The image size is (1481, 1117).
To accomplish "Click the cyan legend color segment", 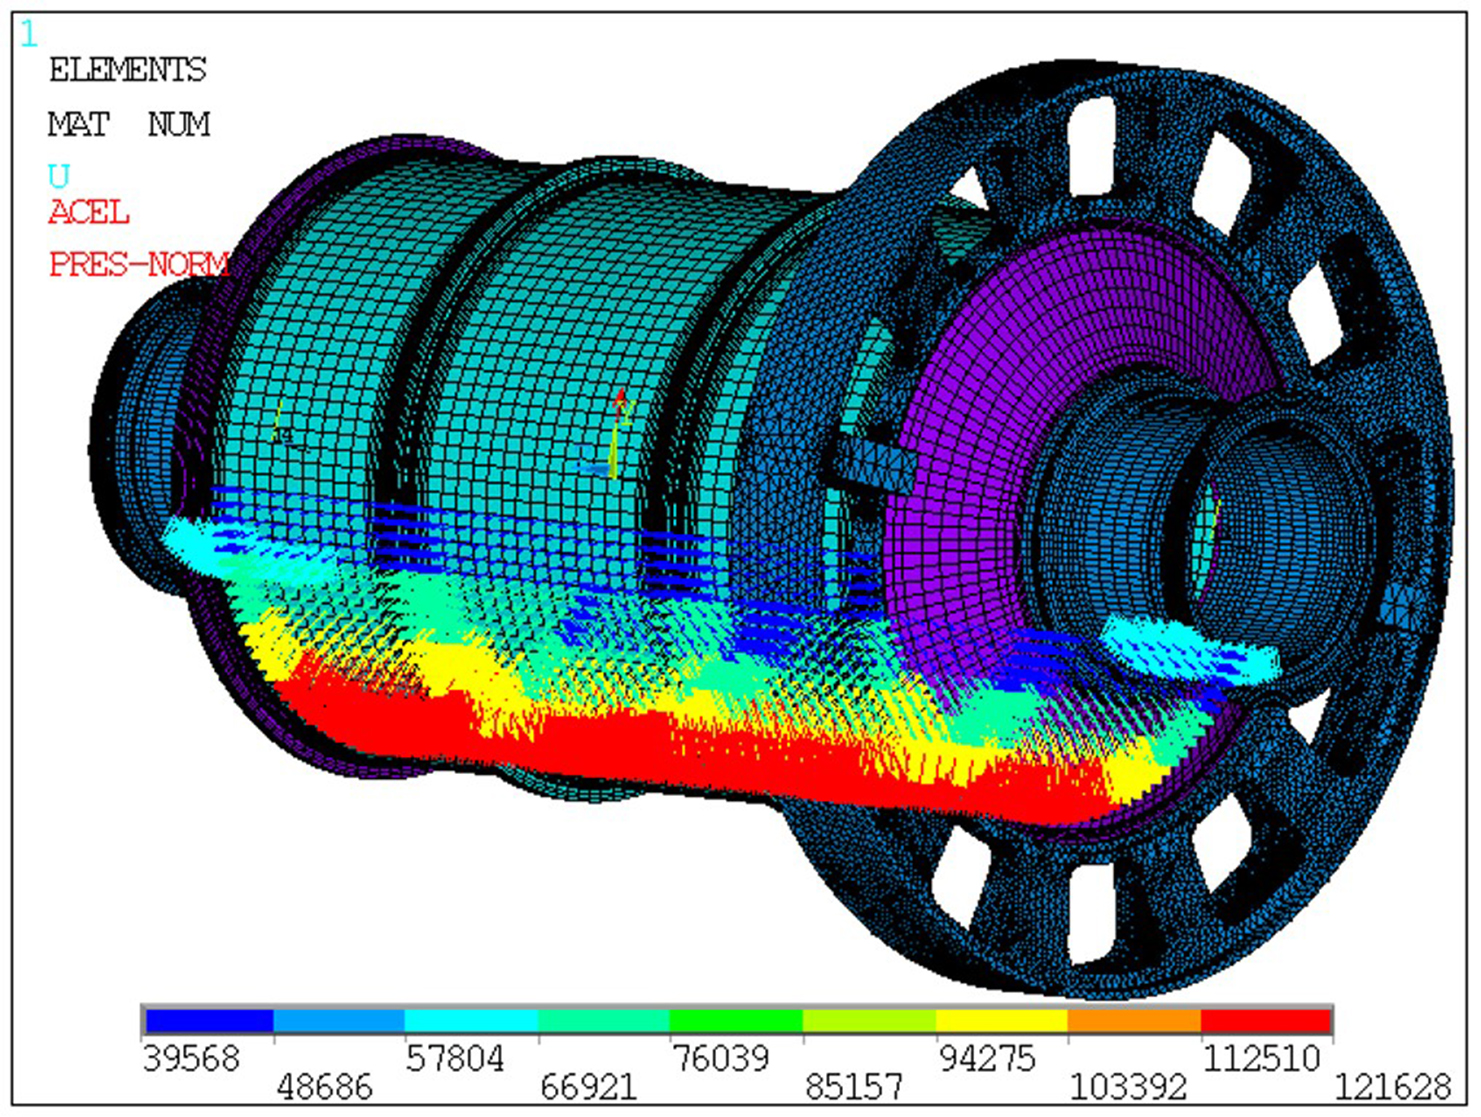I will 471,1020.
